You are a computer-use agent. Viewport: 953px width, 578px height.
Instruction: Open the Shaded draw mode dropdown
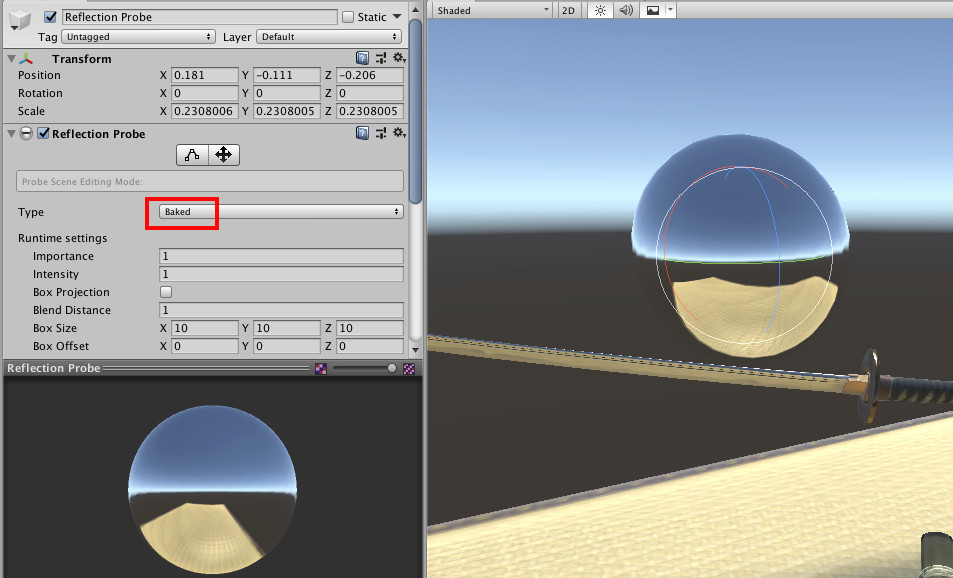pos(492,10)
